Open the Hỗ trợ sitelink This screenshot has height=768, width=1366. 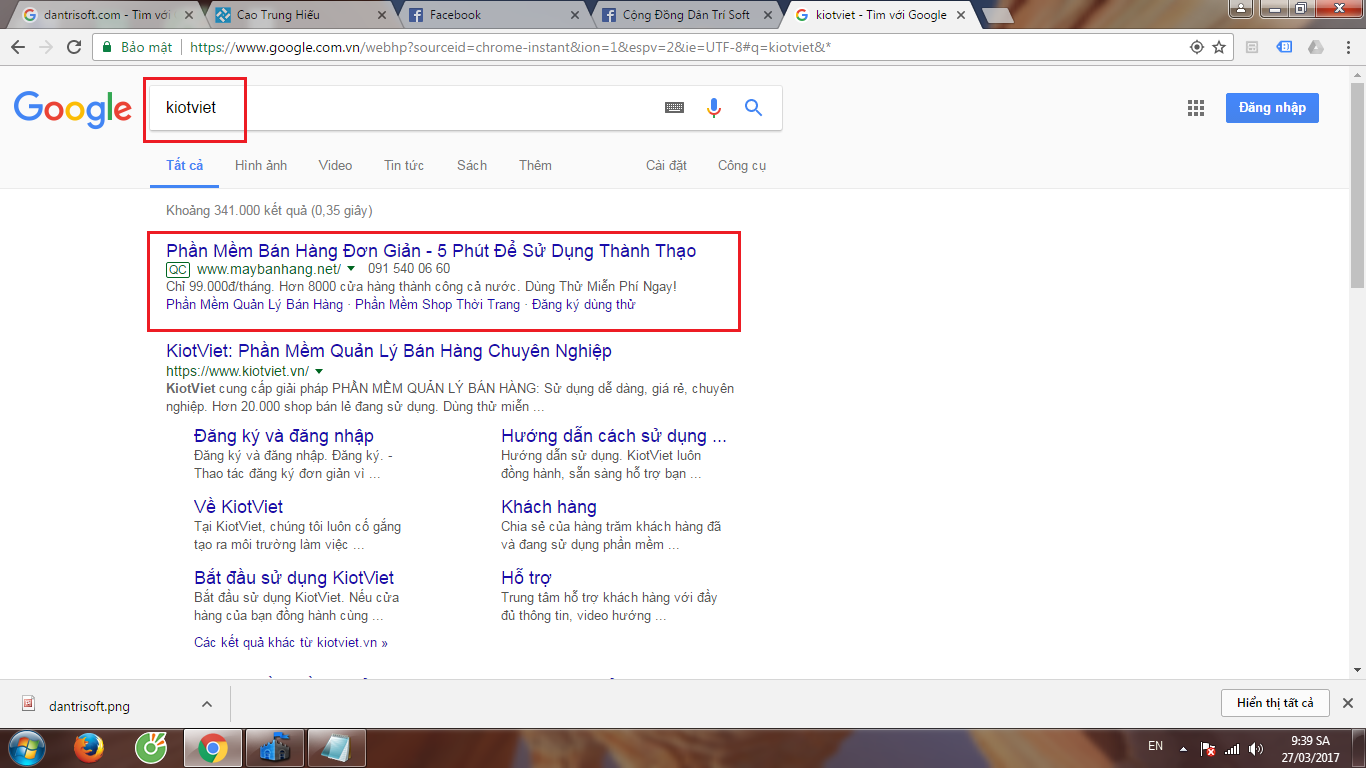click(x=526, y=578)
